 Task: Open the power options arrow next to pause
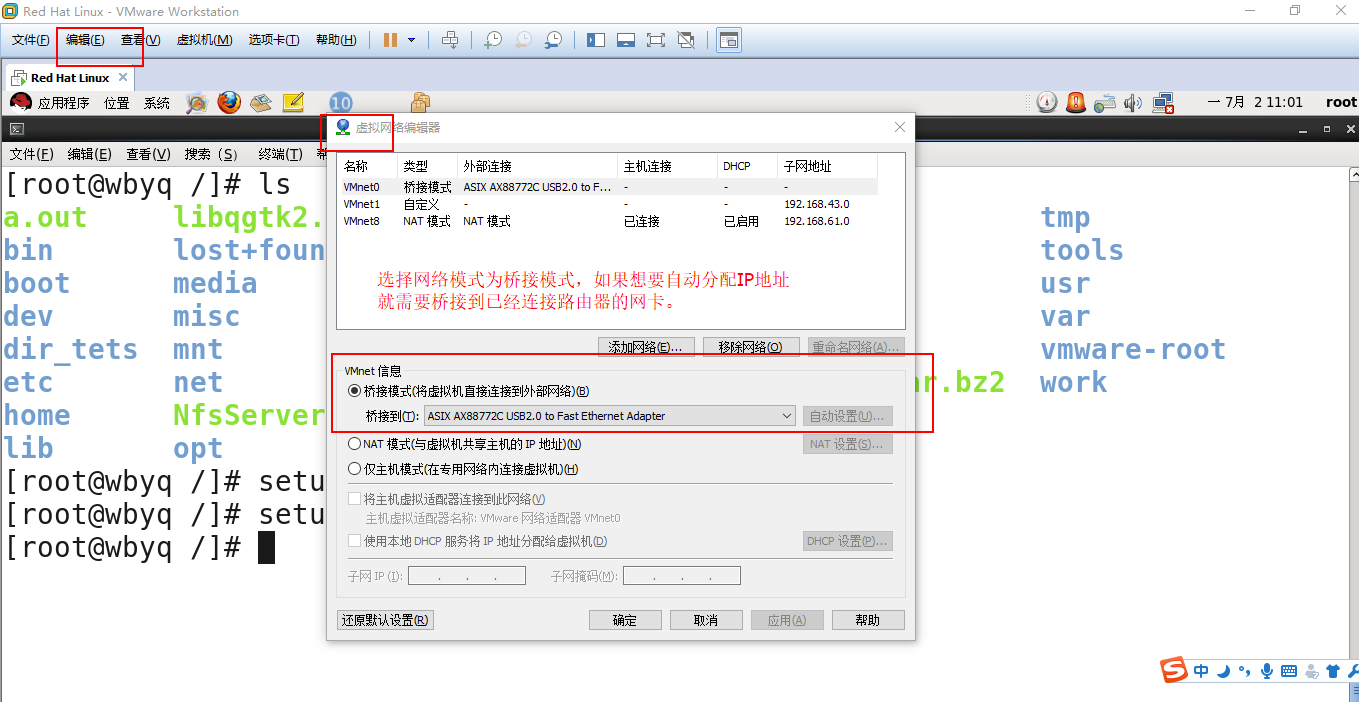411,40
